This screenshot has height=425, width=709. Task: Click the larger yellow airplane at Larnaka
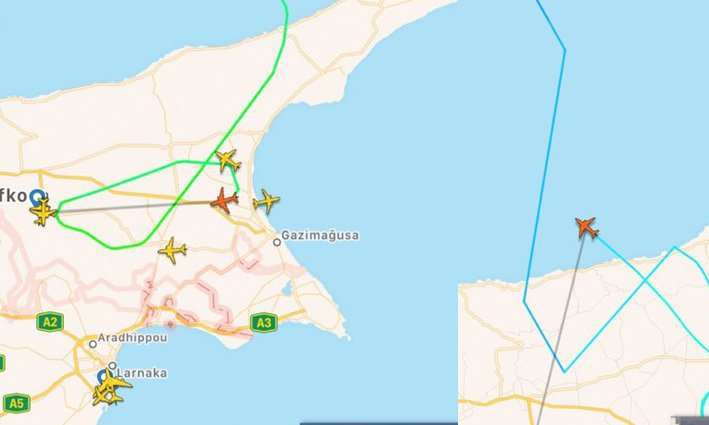(x=112, y=382)
